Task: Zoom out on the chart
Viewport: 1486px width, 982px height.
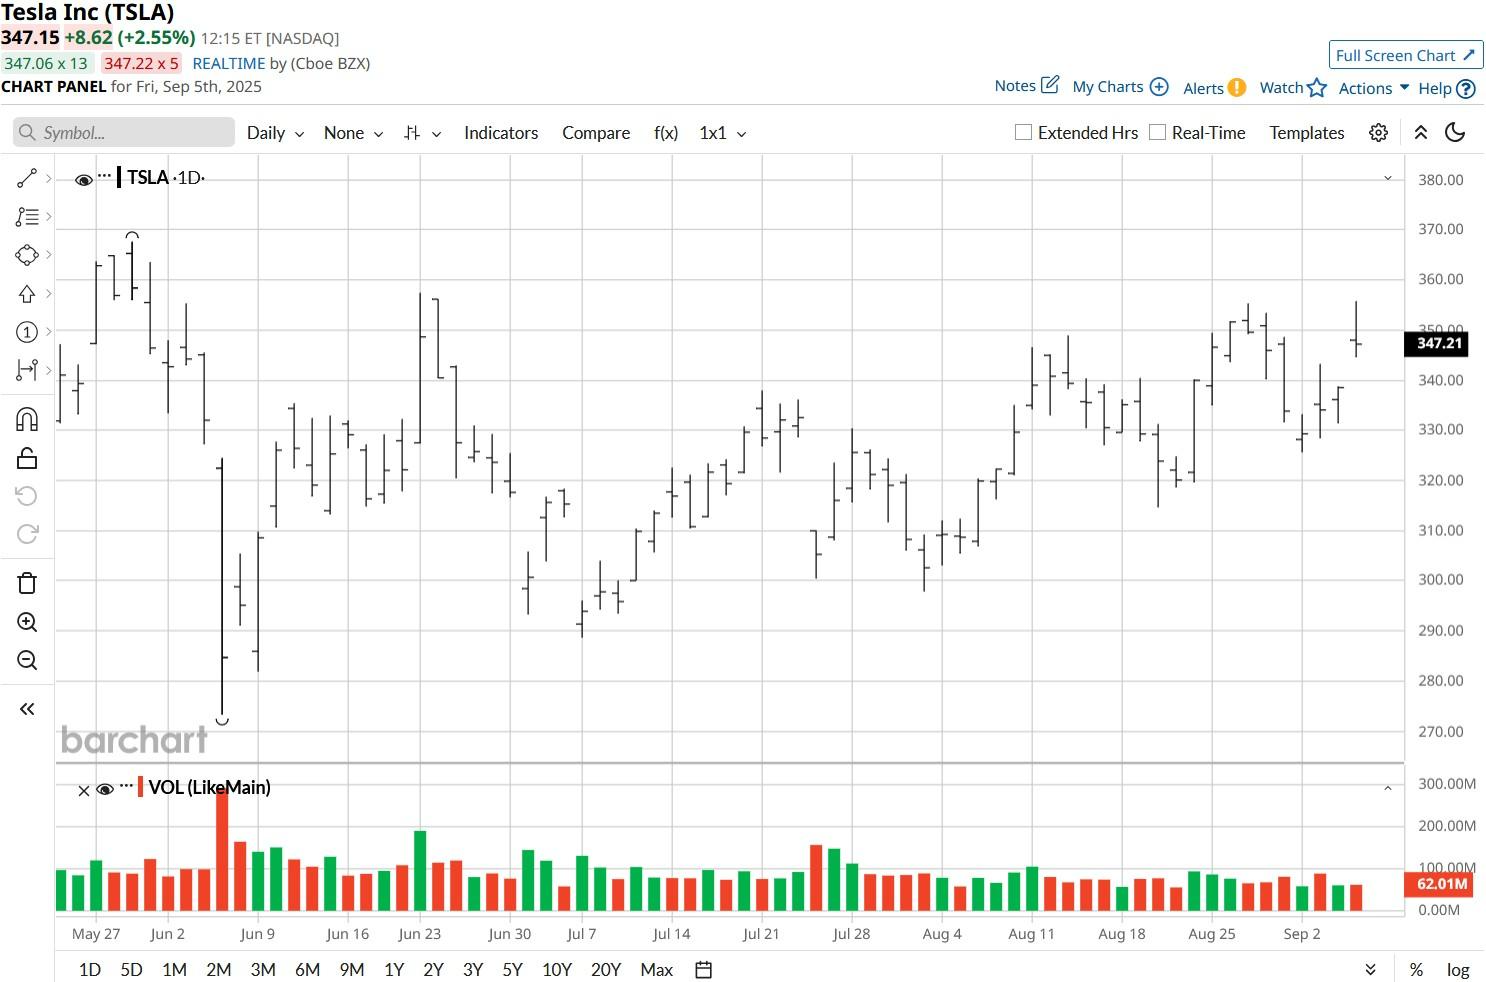Action: coord(27,660)
